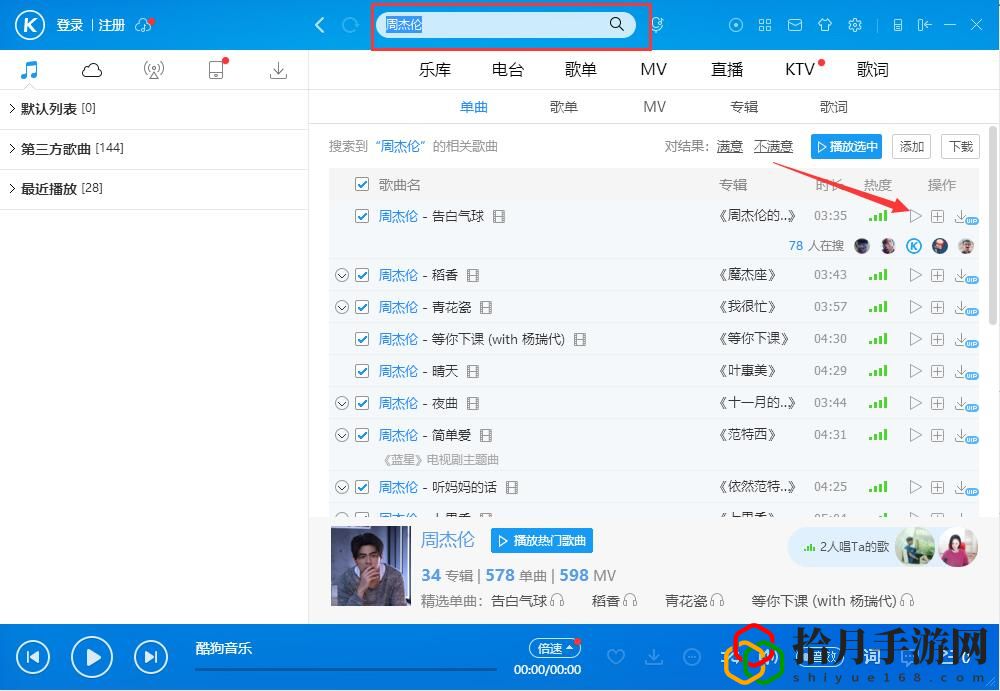Uncheck the 告白气球 checkbox

362,216
